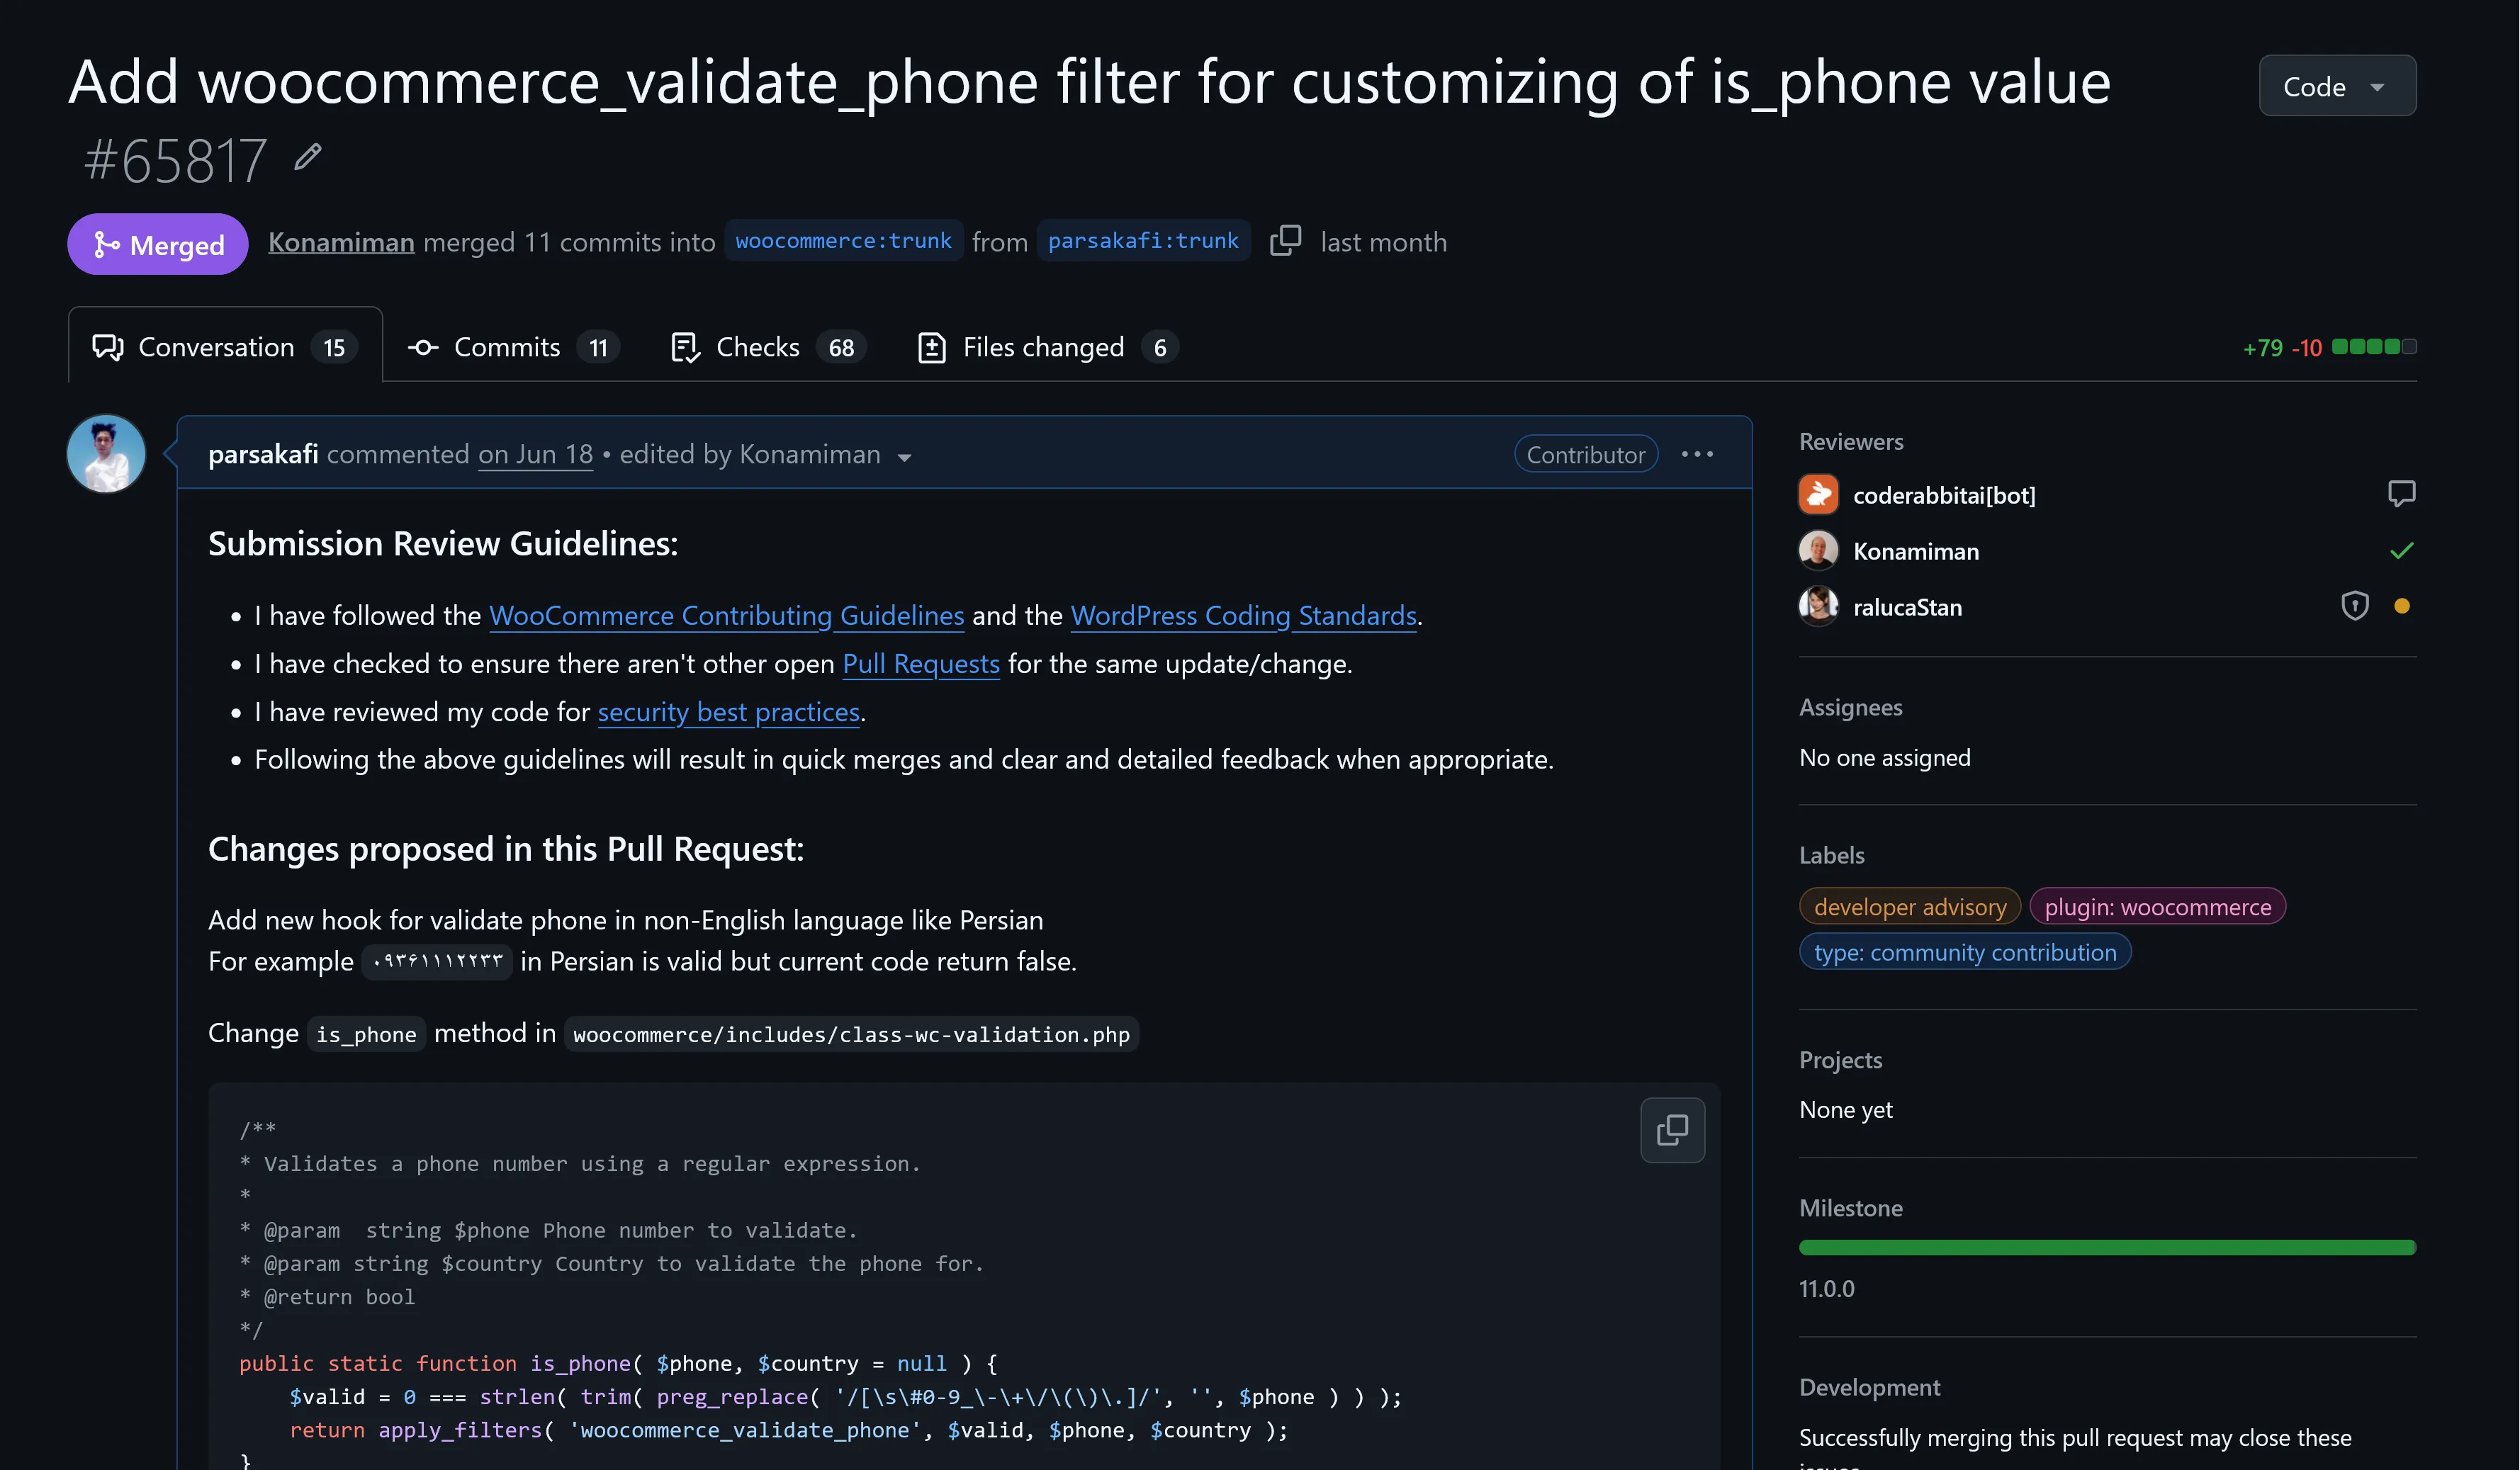Screen dimensions: 2520x1470
Task: Select the plugin: woocommerce label
Action: point(2157,906)
